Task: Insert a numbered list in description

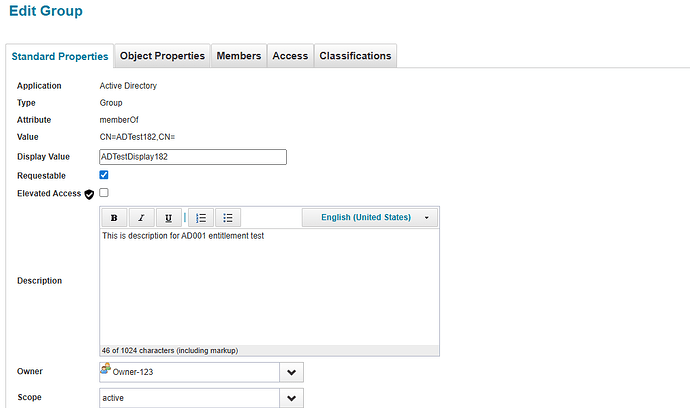Action: click(x=201, y=217)
